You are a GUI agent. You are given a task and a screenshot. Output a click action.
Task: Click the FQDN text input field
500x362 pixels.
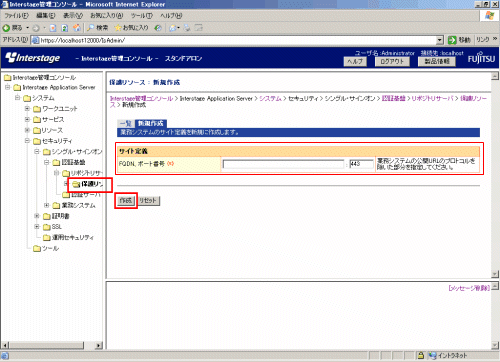283,164
